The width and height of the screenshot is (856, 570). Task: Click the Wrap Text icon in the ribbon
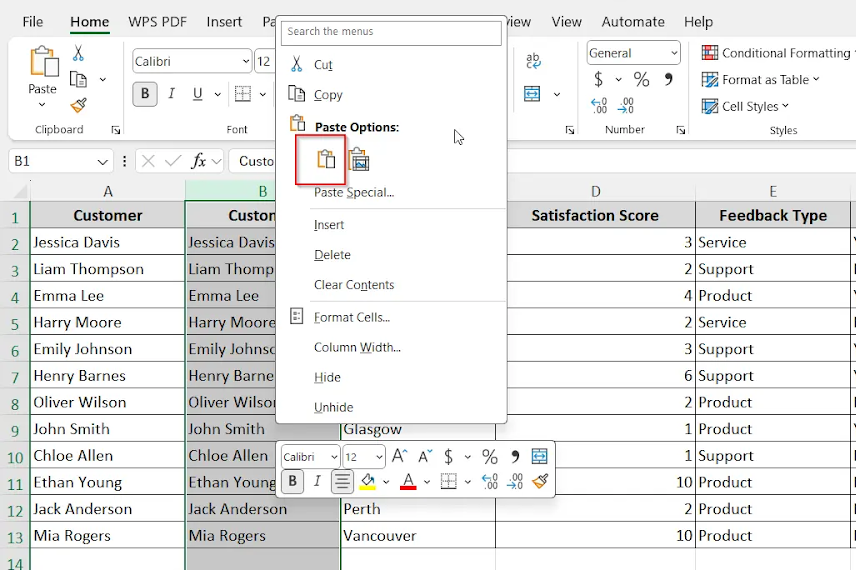[x=533, y=60]
